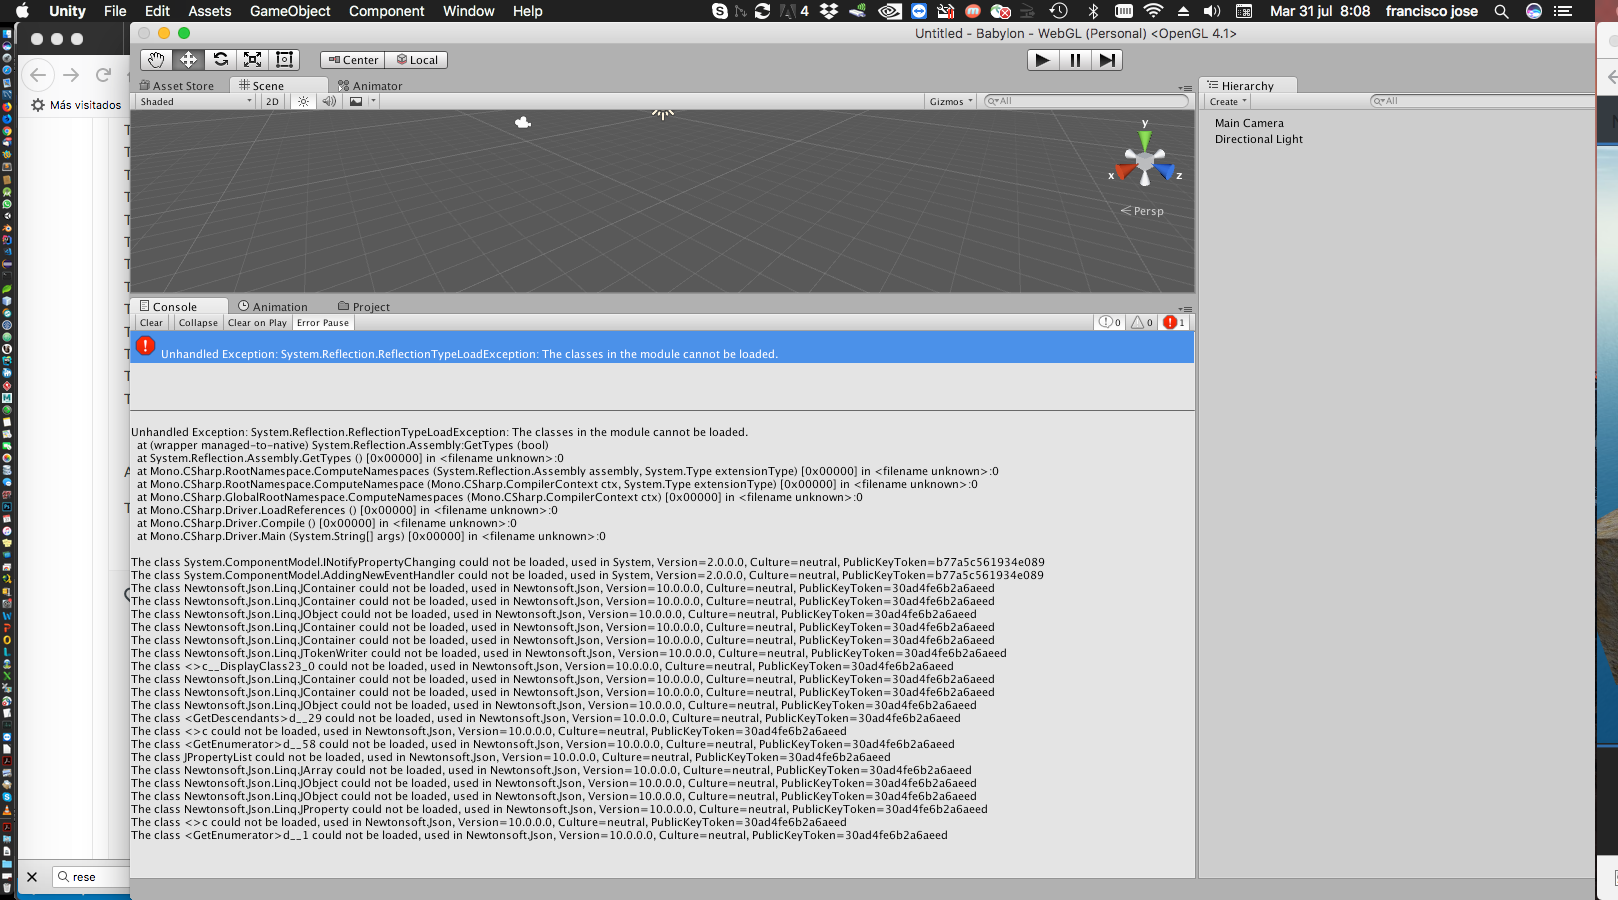The height and width of the screenshot is (900, 1618).
Task: Select the Scale tool
Action: click(252, 60)
